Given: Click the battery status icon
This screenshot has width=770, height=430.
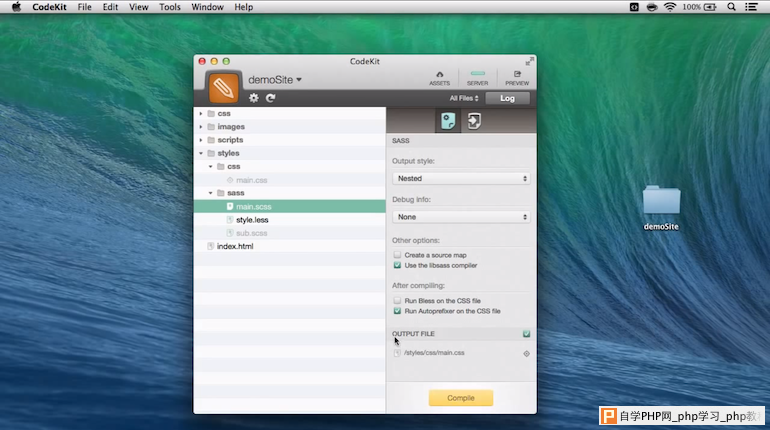Looking at the screenshot, I should point(710,7).
